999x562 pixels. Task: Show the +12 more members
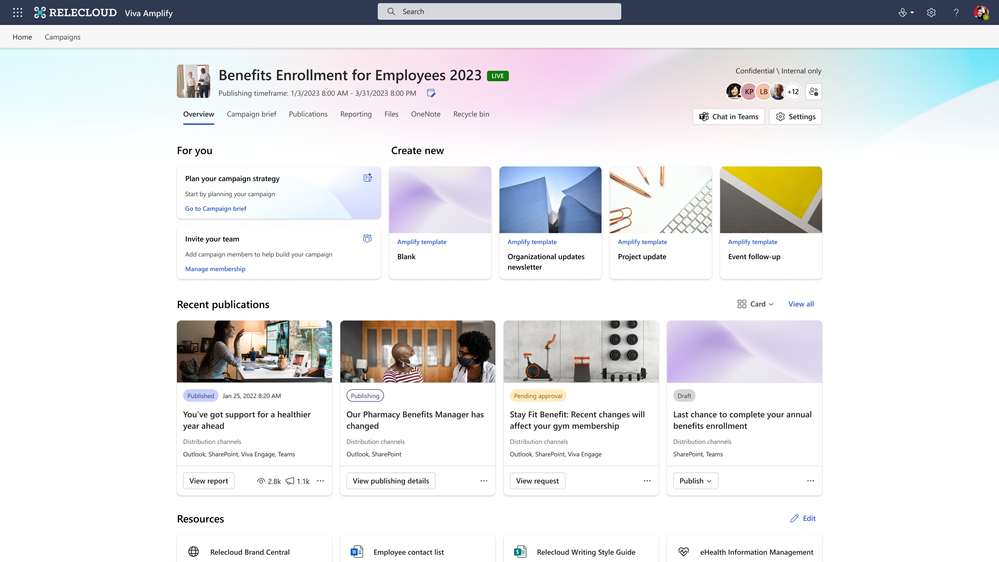793,92
